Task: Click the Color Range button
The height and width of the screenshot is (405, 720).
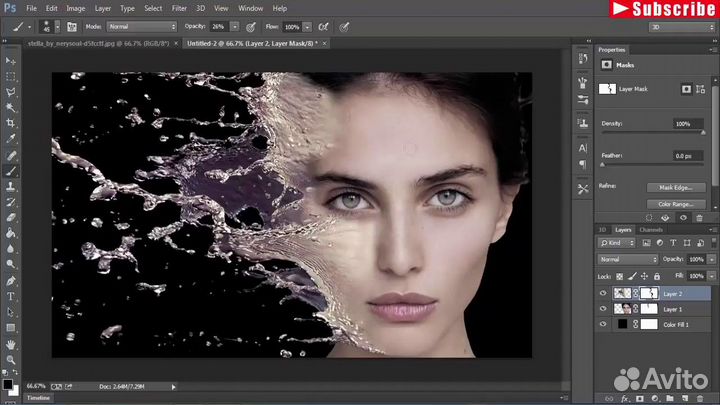Action: pyautogui.click(x=675, y=204)
